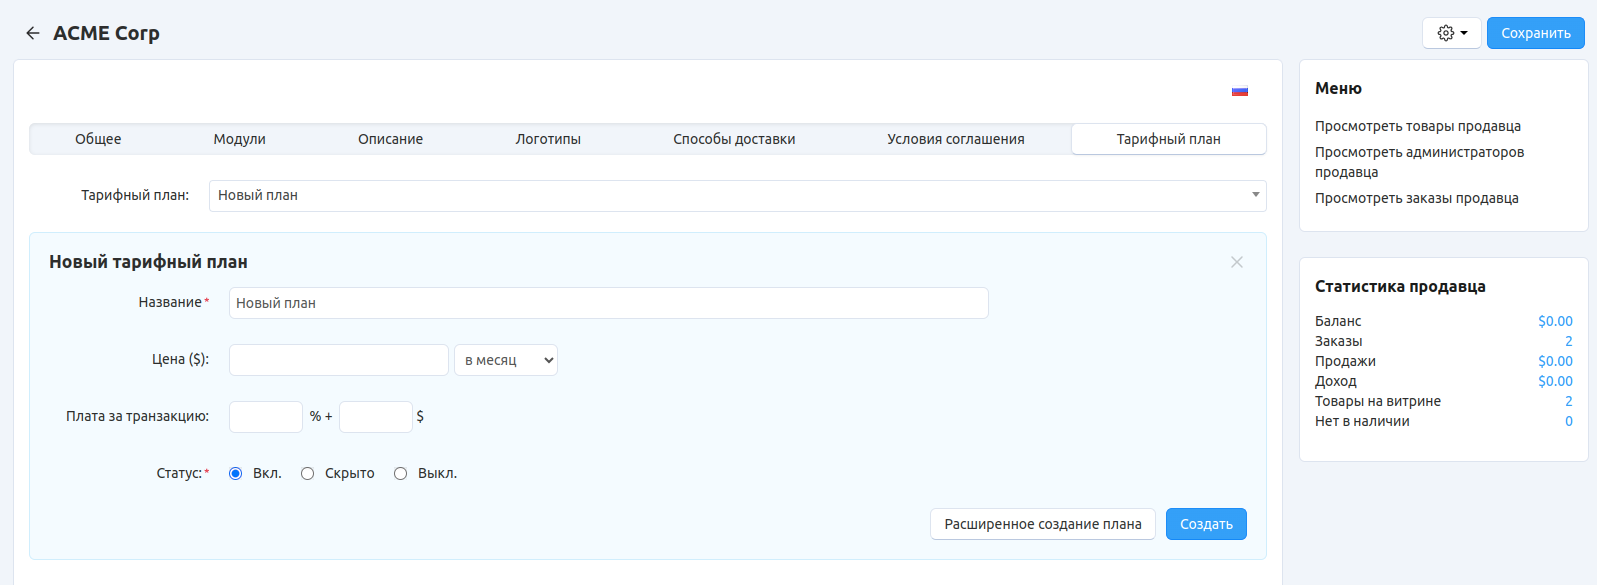Click the Сохранить button
1597x585 pixels.
click(1535, 33)
